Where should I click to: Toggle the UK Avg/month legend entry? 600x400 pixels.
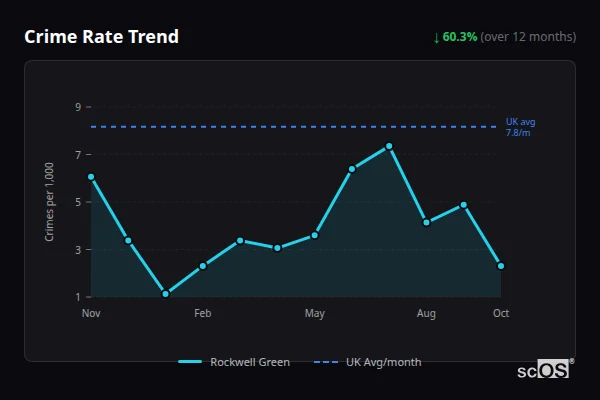[367, 362]
